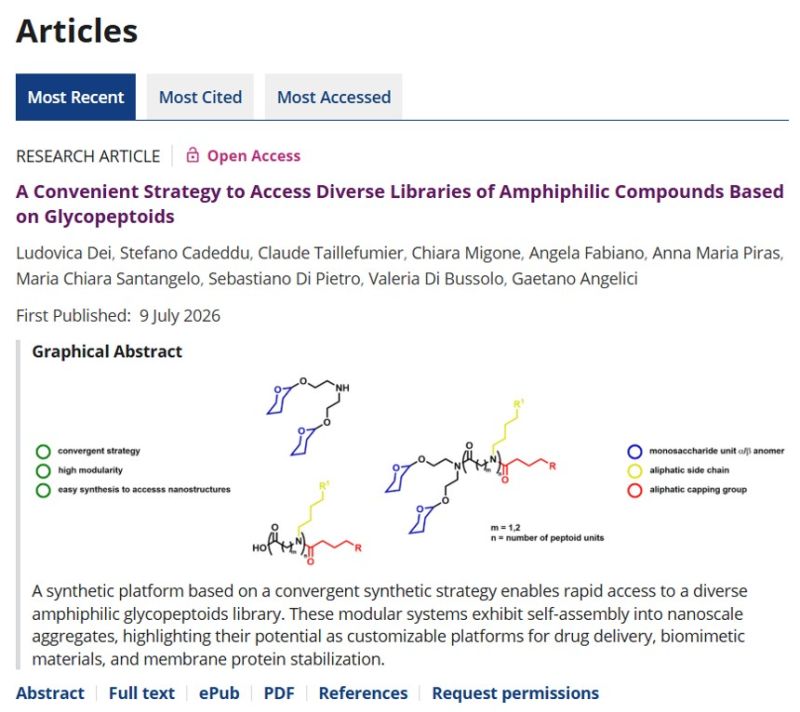This screenshot has width=800, height=712.
Task: Click the green high modularity circle
Action: tap(43, 471)
